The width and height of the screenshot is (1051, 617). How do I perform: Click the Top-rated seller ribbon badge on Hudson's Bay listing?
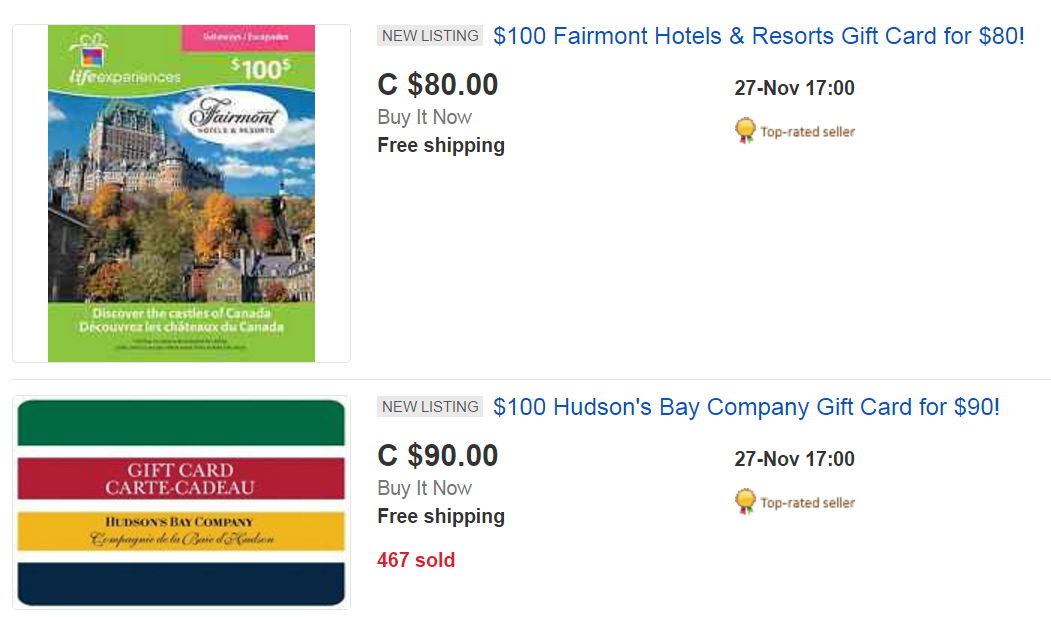click(745, 501)
